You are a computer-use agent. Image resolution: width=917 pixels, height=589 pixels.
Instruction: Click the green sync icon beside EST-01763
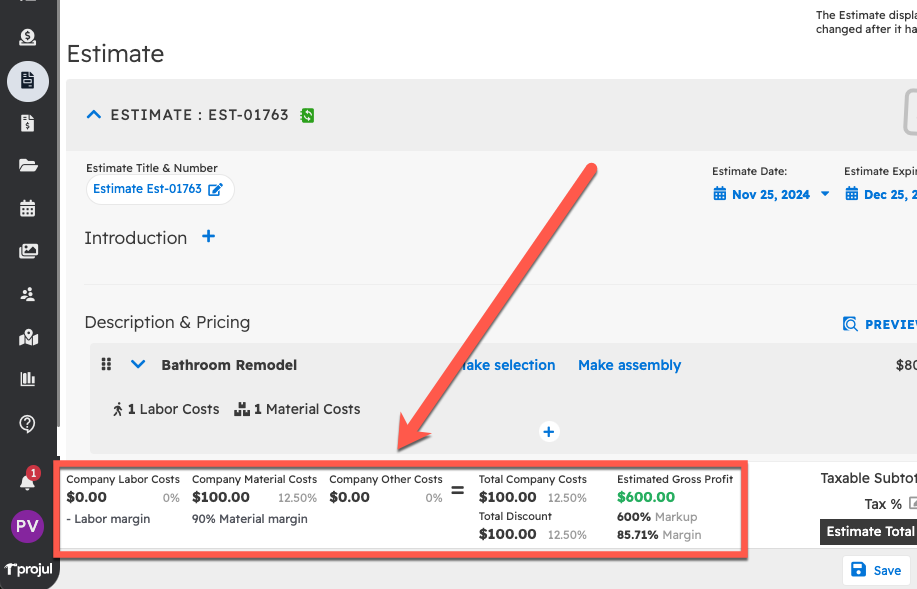click(307, 115)
